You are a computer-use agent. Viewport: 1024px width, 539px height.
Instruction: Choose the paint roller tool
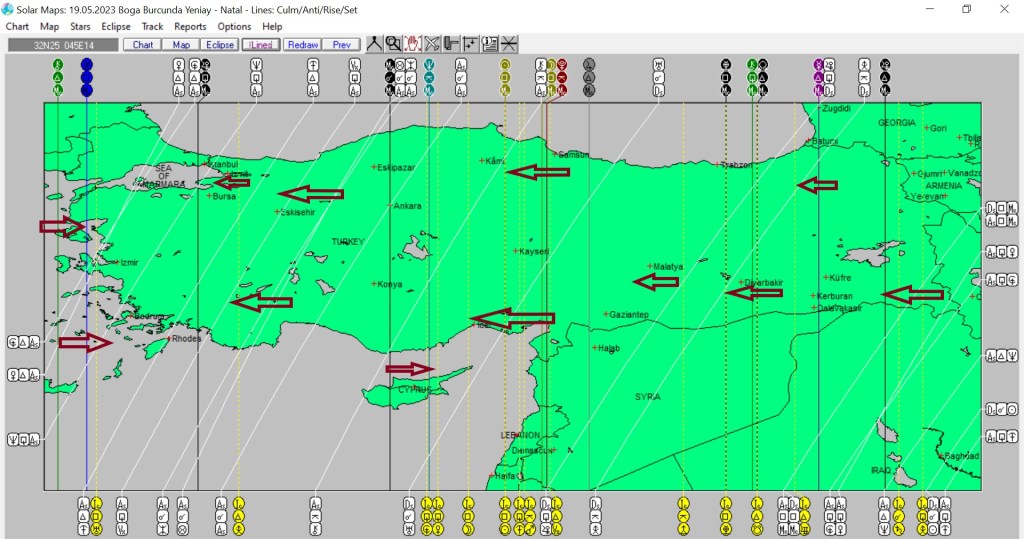[451, 44]
